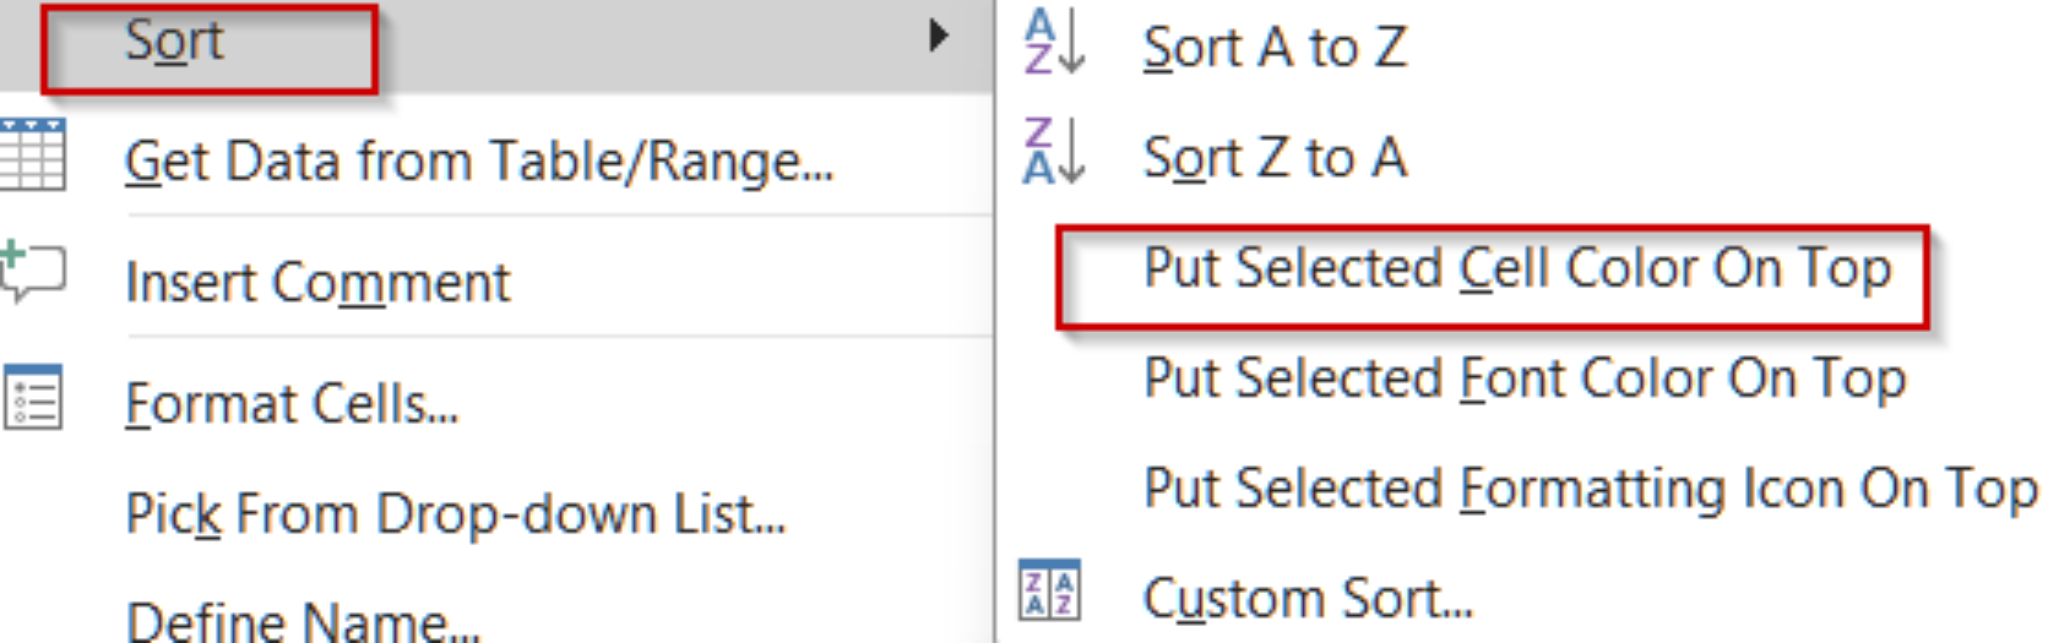Select Put Selected Formatting Icon On Top
Viewport: 2048px width, 643px height.
click(x=1590, y=488)
